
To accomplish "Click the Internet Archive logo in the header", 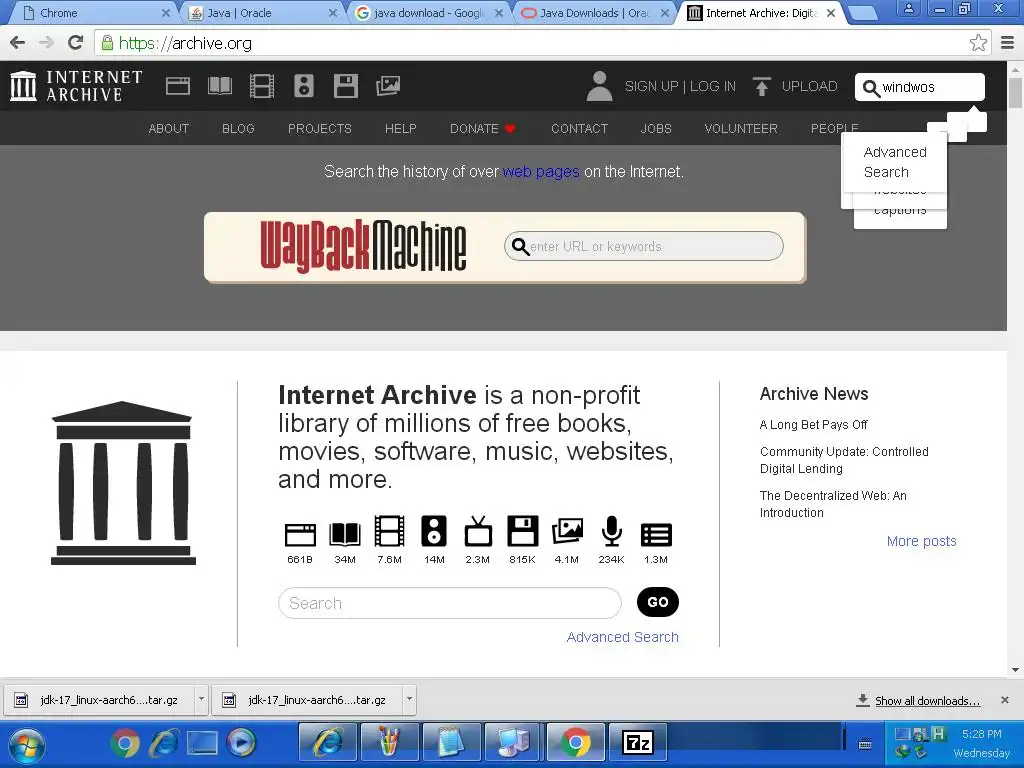I will (x=76, y=86).
